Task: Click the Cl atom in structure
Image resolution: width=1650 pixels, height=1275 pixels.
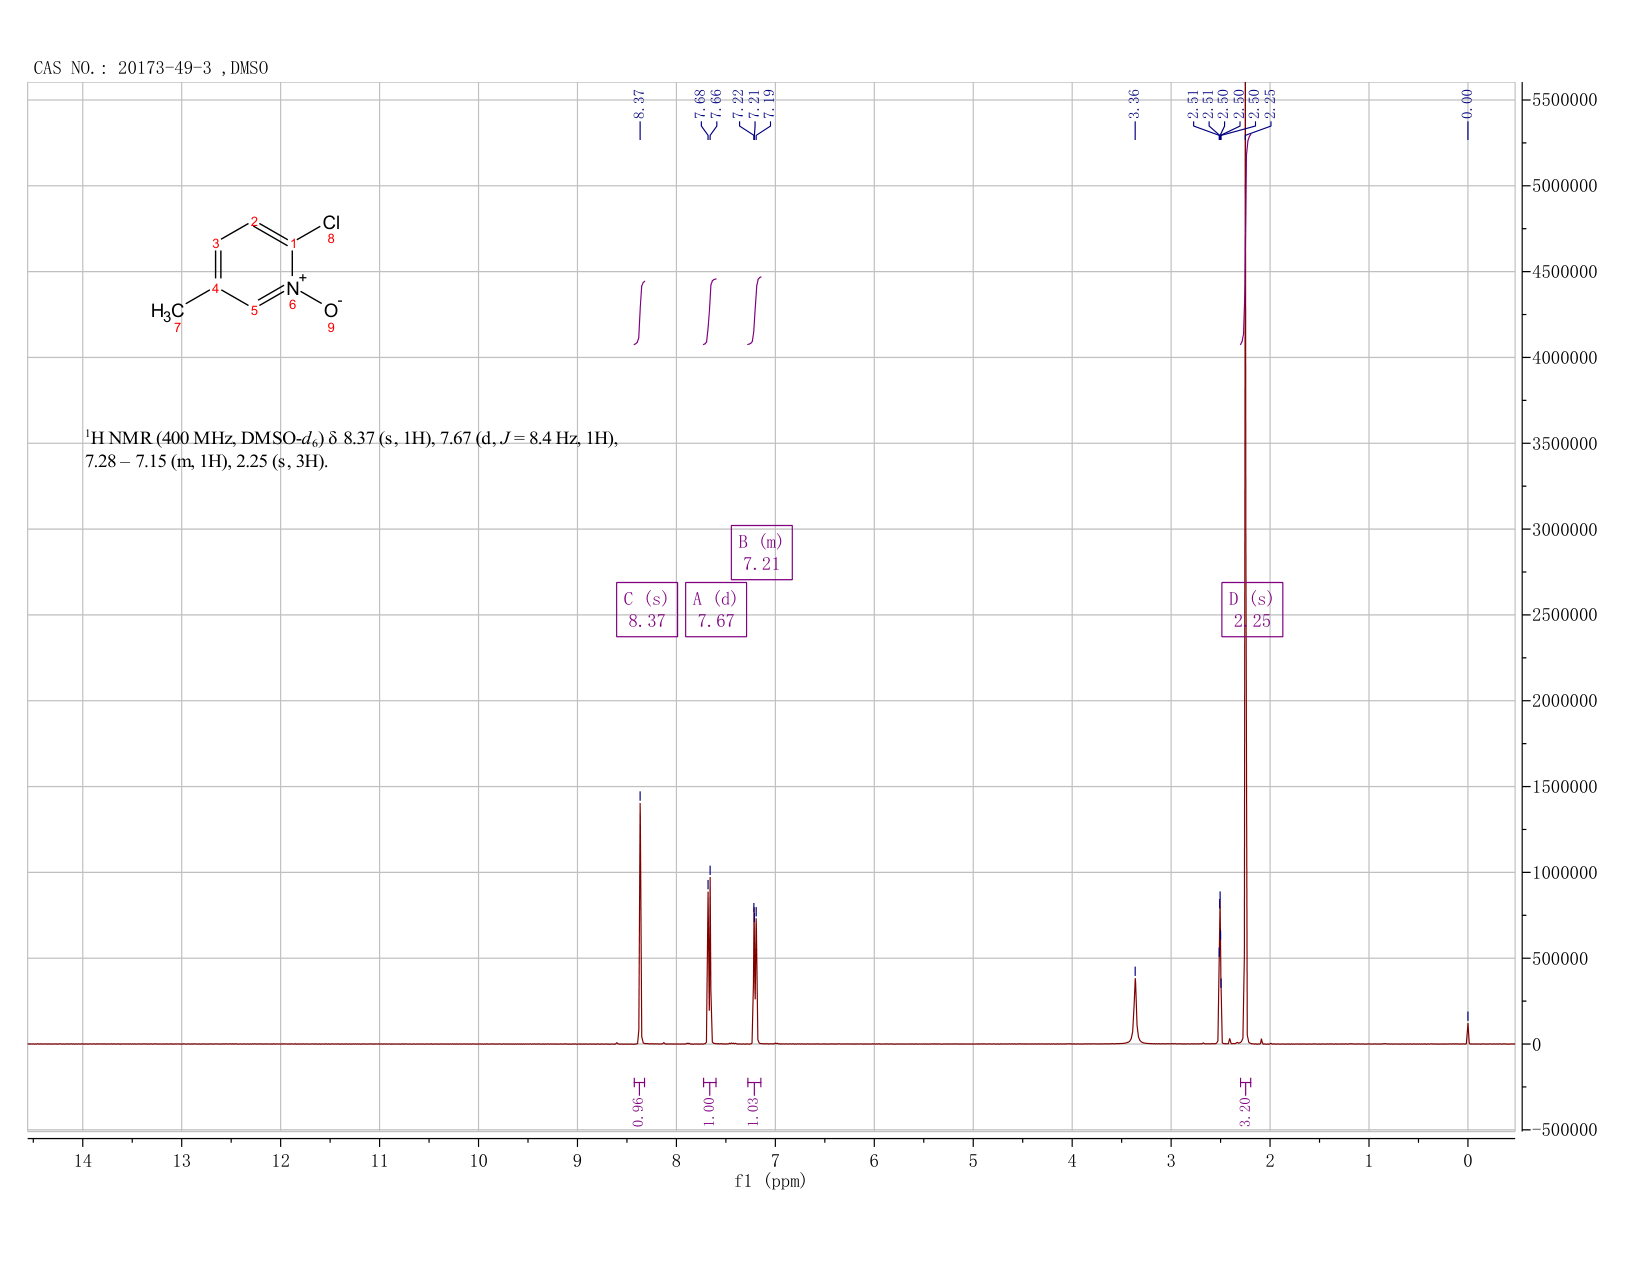Action: pos(331,223)
